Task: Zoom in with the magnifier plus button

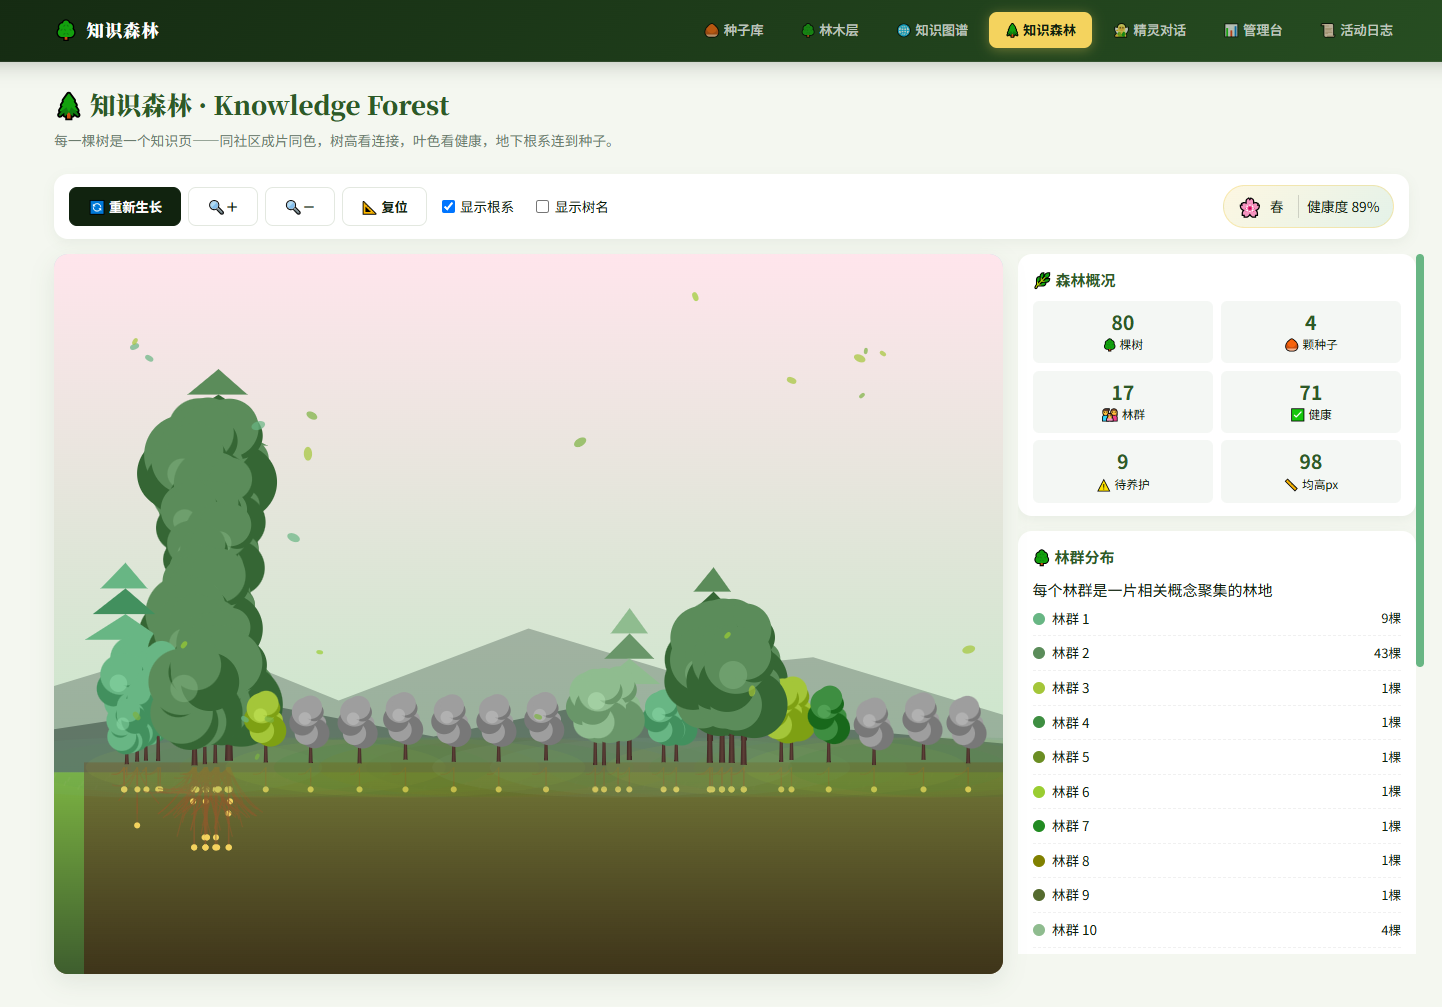Action: pos(223,207)
